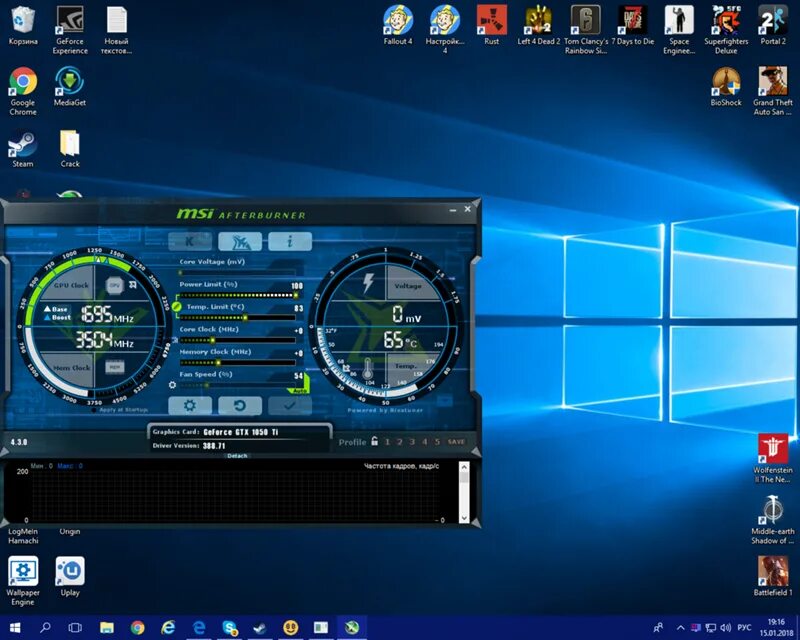The height and width of the screenshot is (640, 800).
Task: Click the driver version 388.71 text
Action: pos(214,446)
